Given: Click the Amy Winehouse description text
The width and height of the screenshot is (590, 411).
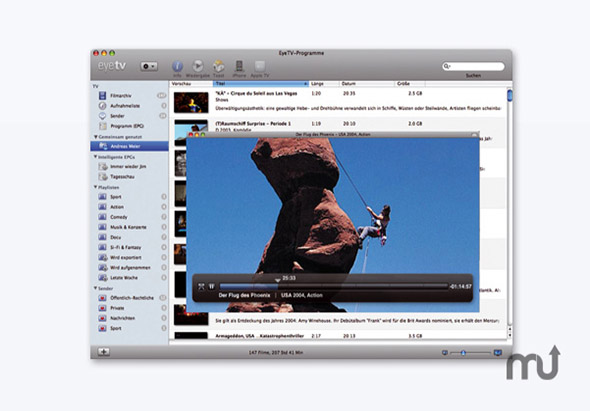Looking at the screenshot, I should (x=357, y=321).
